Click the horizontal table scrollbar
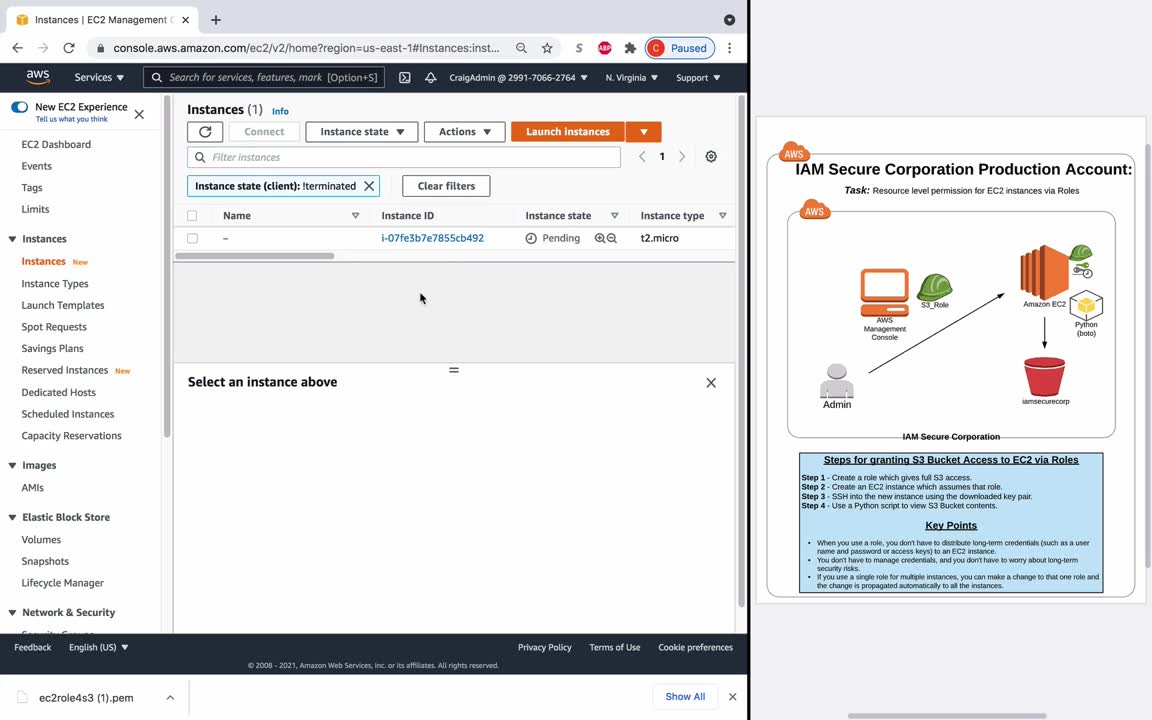1152x720 pixels. [254, 256]
